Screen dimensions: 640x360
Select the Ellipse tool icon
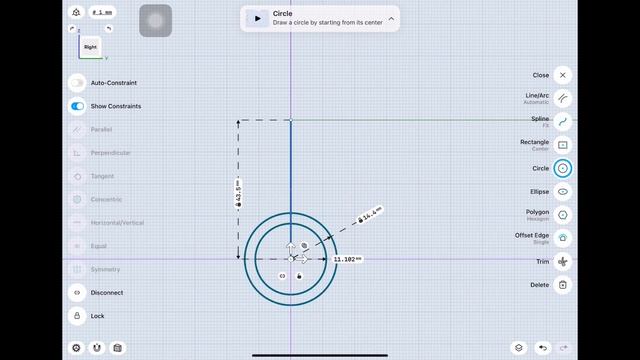562,191
